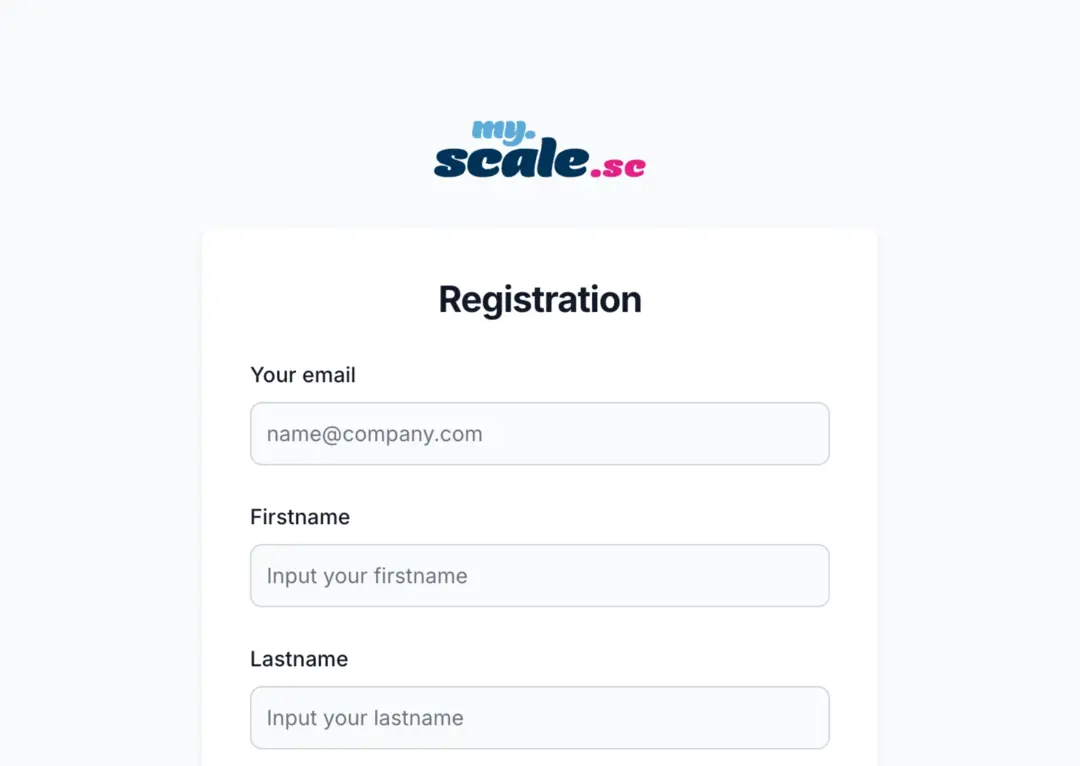The image size is (1080, 766).
Task: Click the Registration heading
Action: tap(540, 300)
